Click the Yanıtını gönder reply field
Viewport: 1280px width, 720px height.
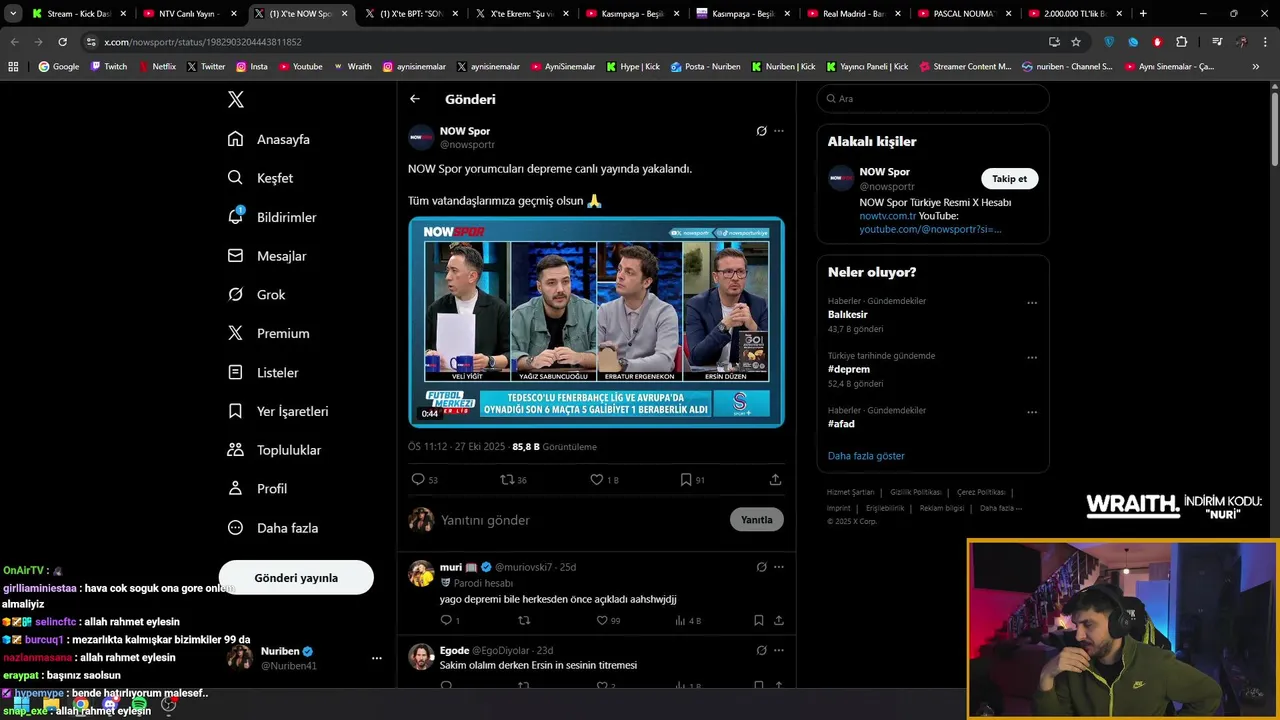point(580,520)
